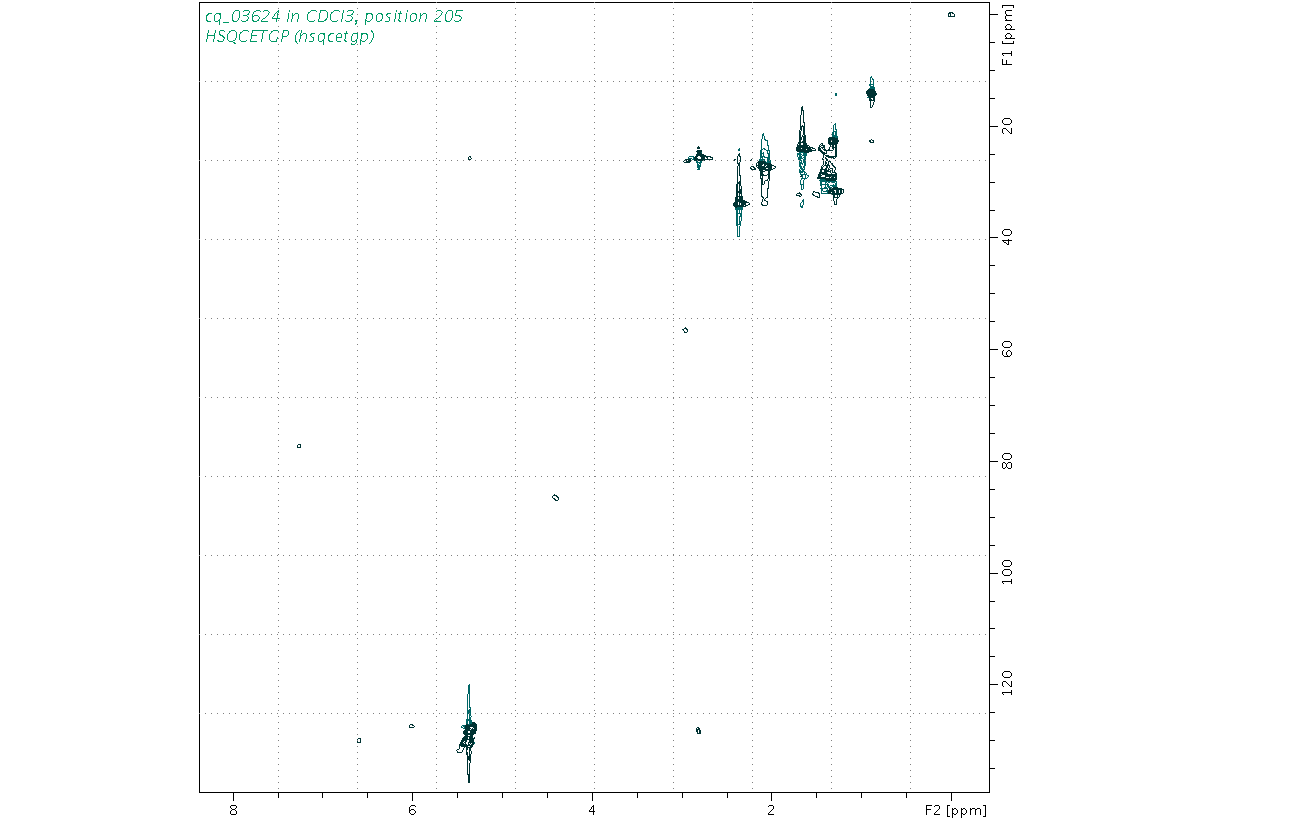Select the methyl cross-peak near 0.9 ppm

pos(871,93)
